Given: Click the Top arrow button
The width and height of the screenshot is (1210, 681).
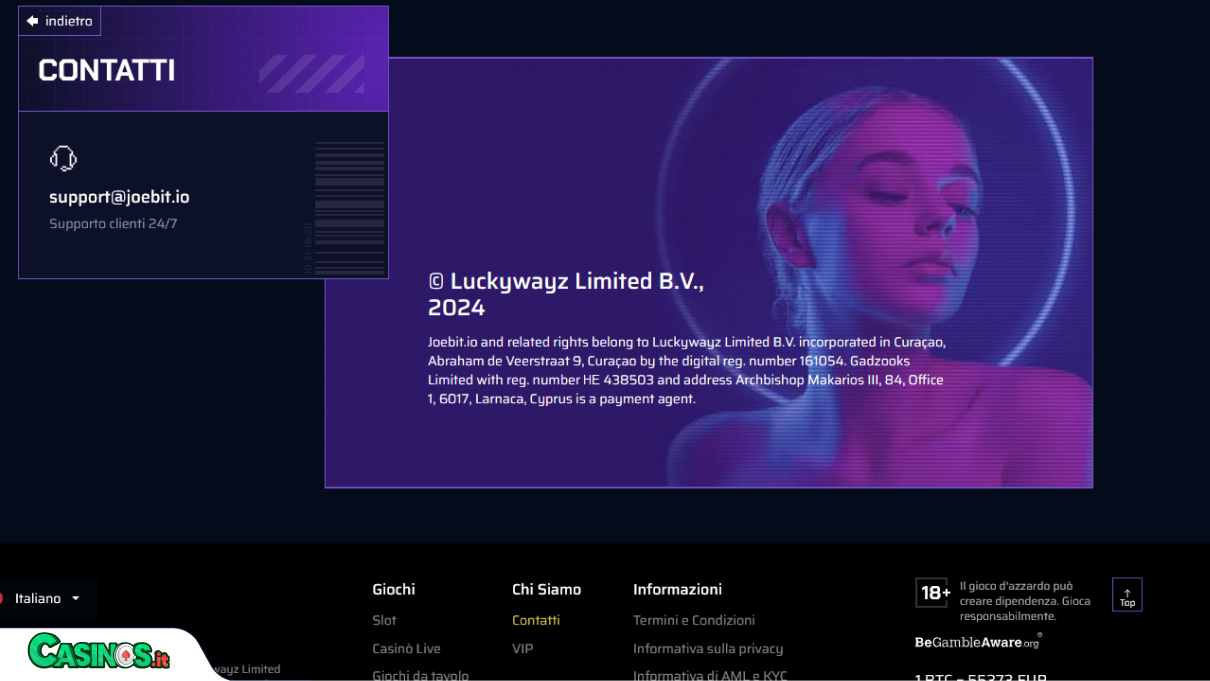Looking at the screenshot, I should pos(1127,595).
